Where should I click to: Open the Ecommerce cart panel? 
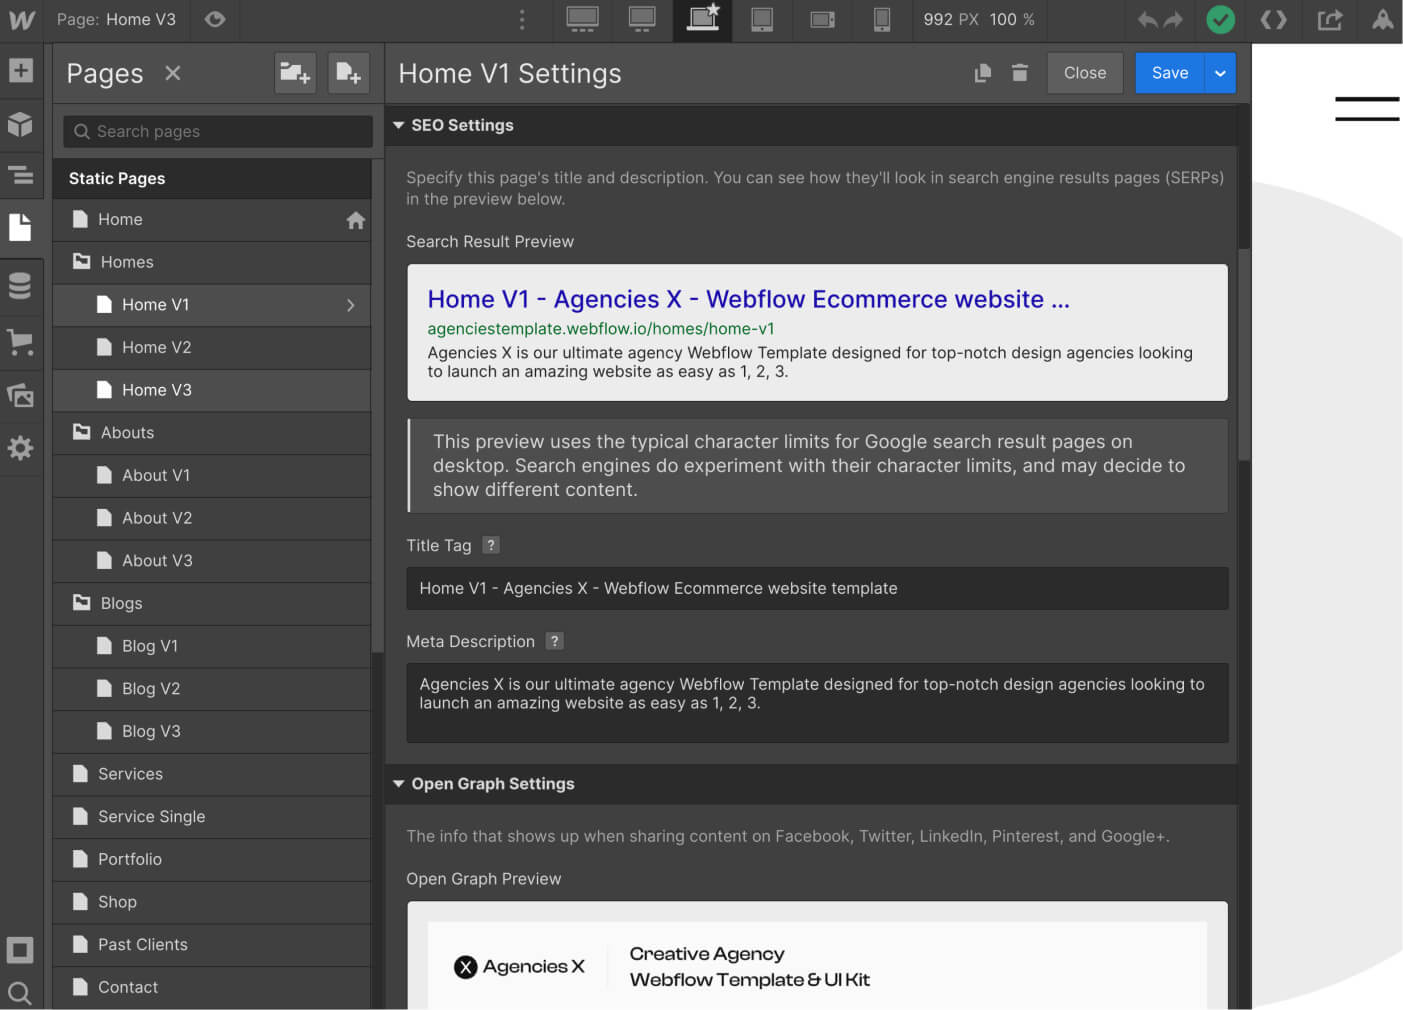pyautogui.click(x=20, y=342)
